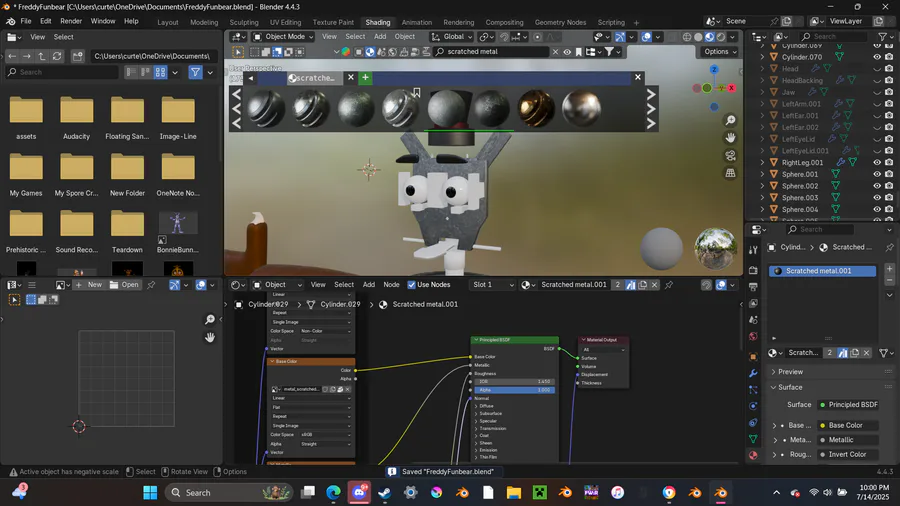Select the Scratched metal.001 material slot
The width and height of the screenshot is (900, 506).
(823, 271)
